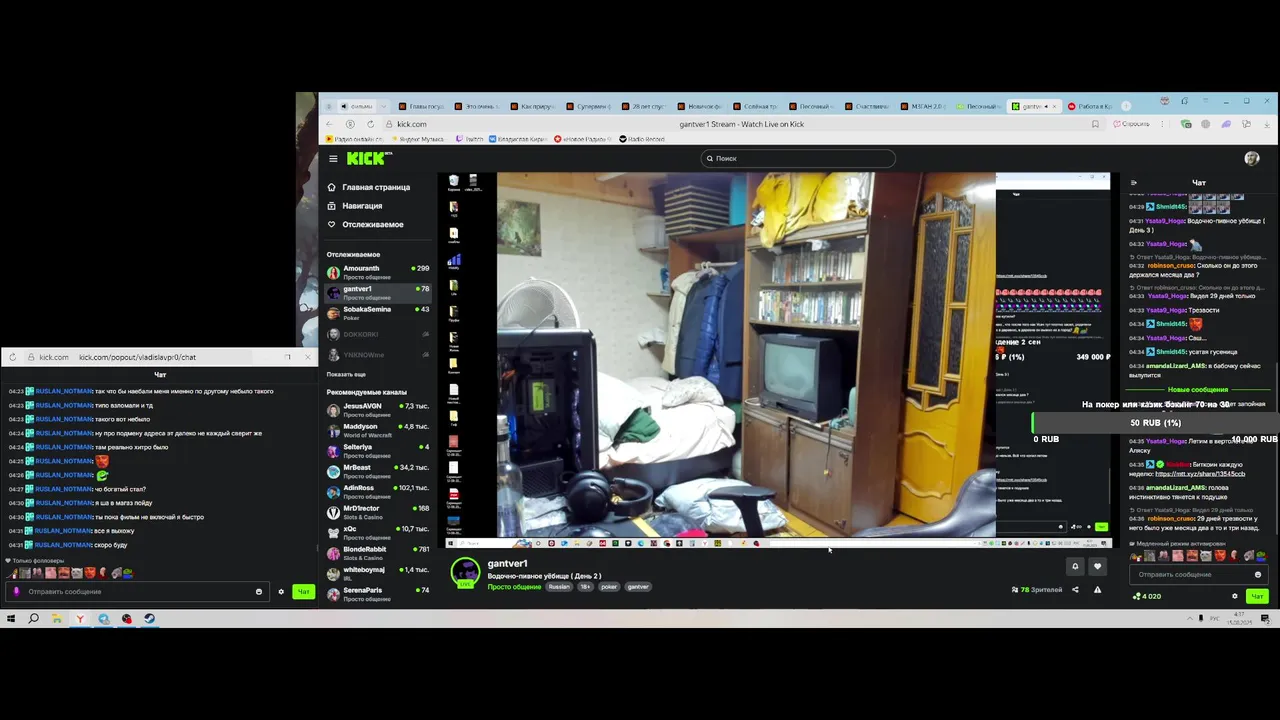The width and height of the screenshot is (1280, 720).
Task: Switch to the МЗГАН 2.0 browser tab
Action: tap(921, 106)
